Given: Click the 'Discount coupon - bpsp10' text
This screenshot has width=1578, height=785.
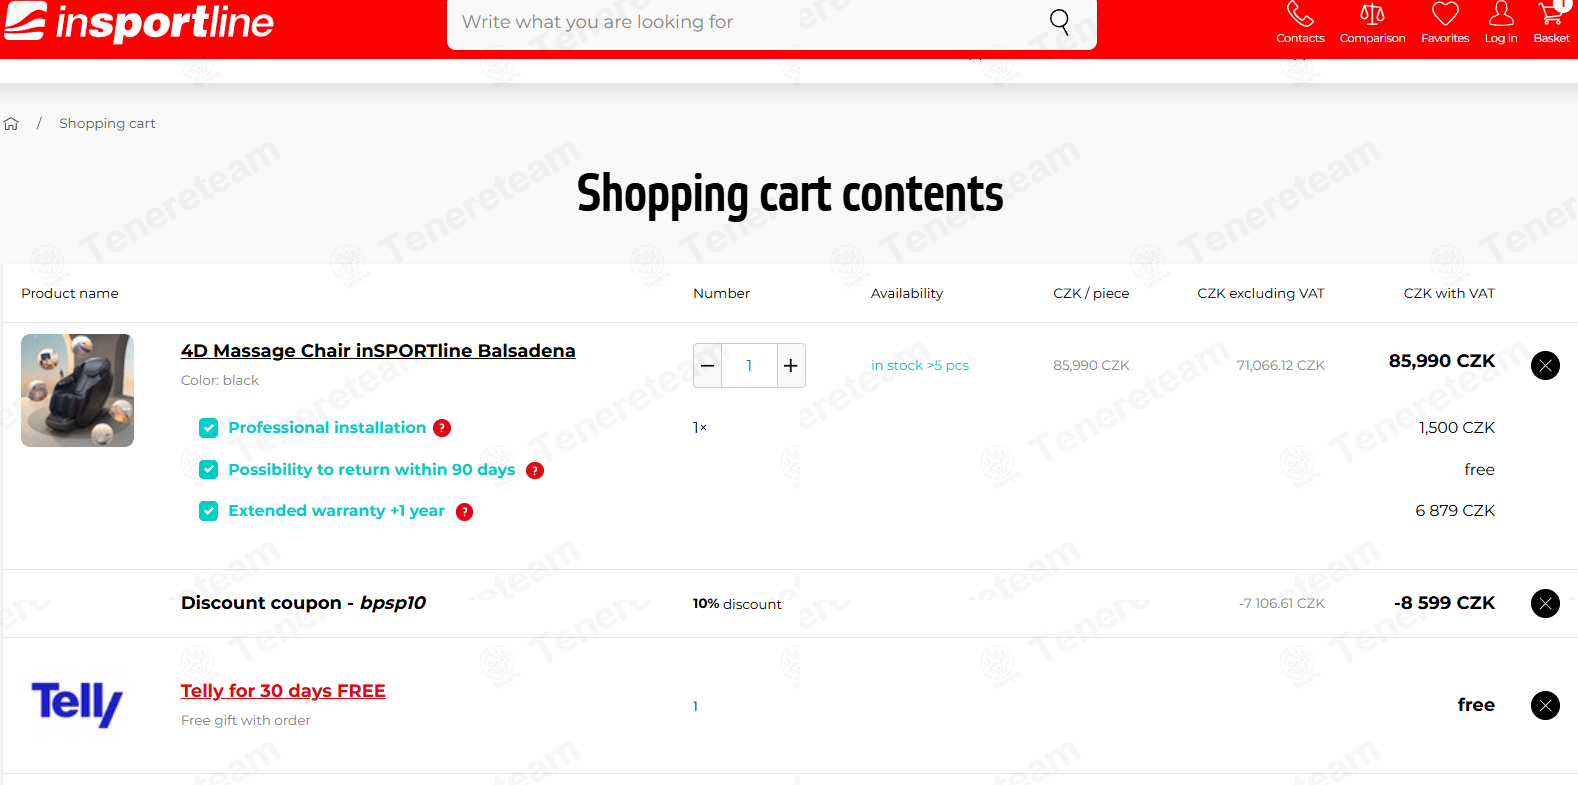Looking at the screenshot, I should (303, 603).
